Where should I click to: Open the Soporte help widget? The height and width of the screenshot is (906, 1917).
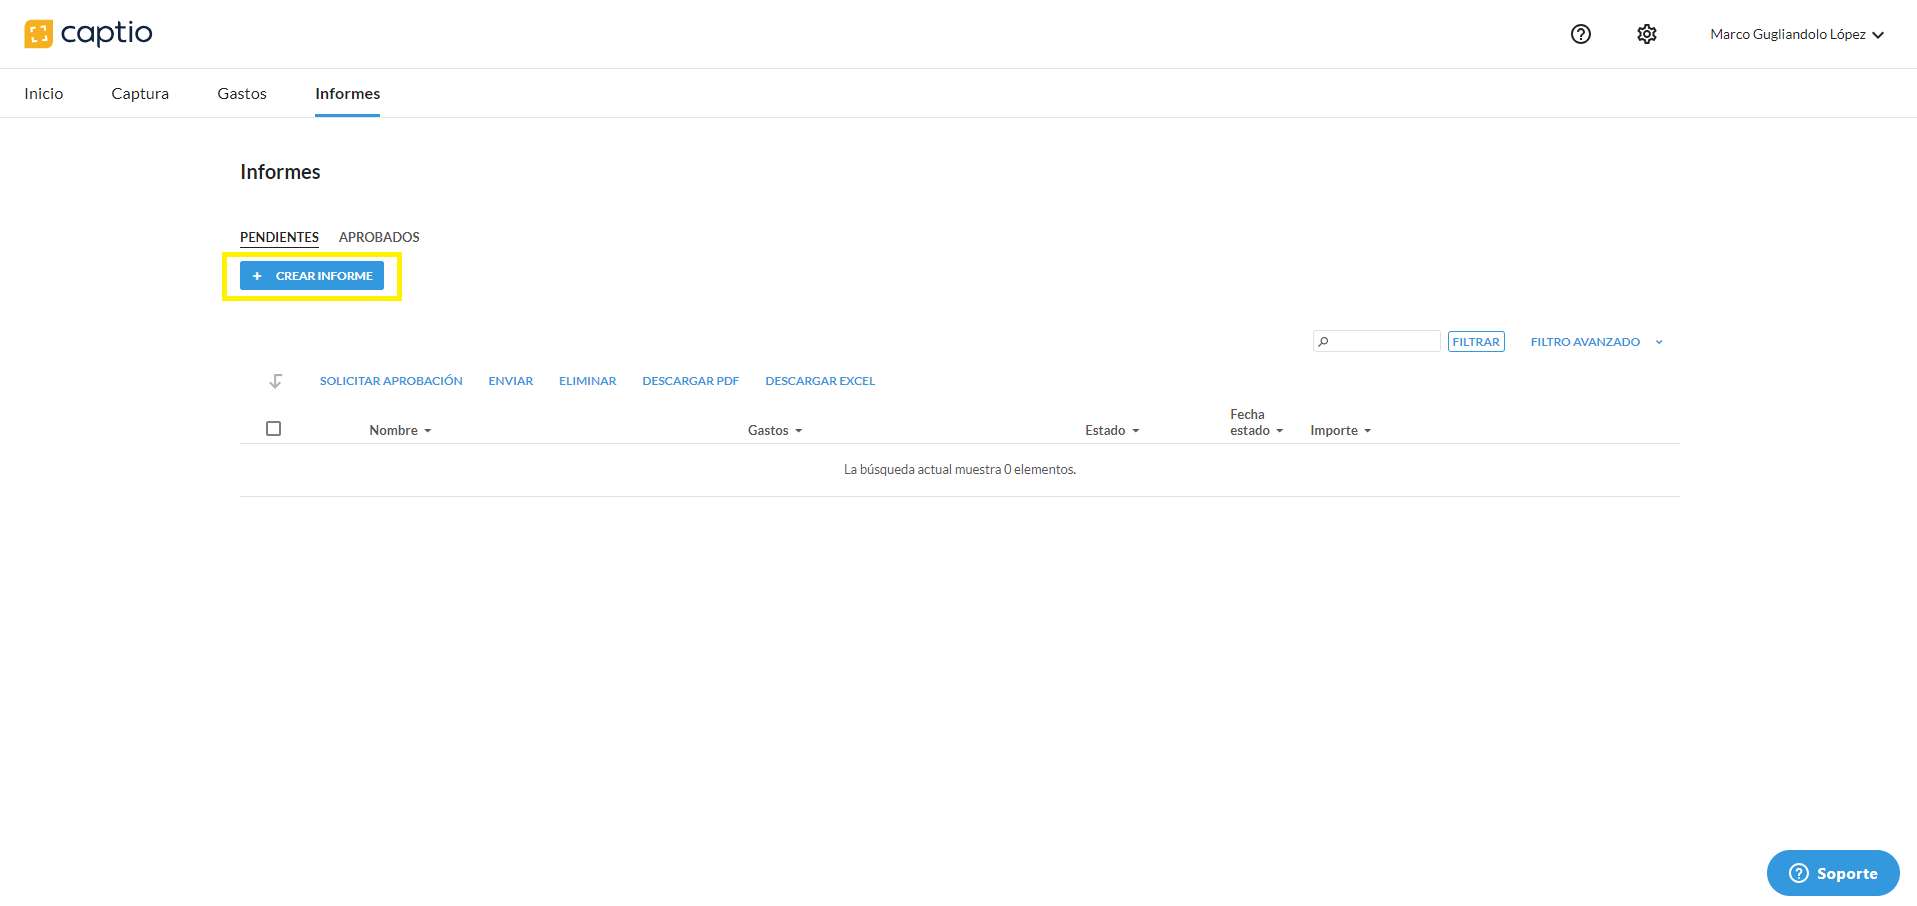(1833, 873)
